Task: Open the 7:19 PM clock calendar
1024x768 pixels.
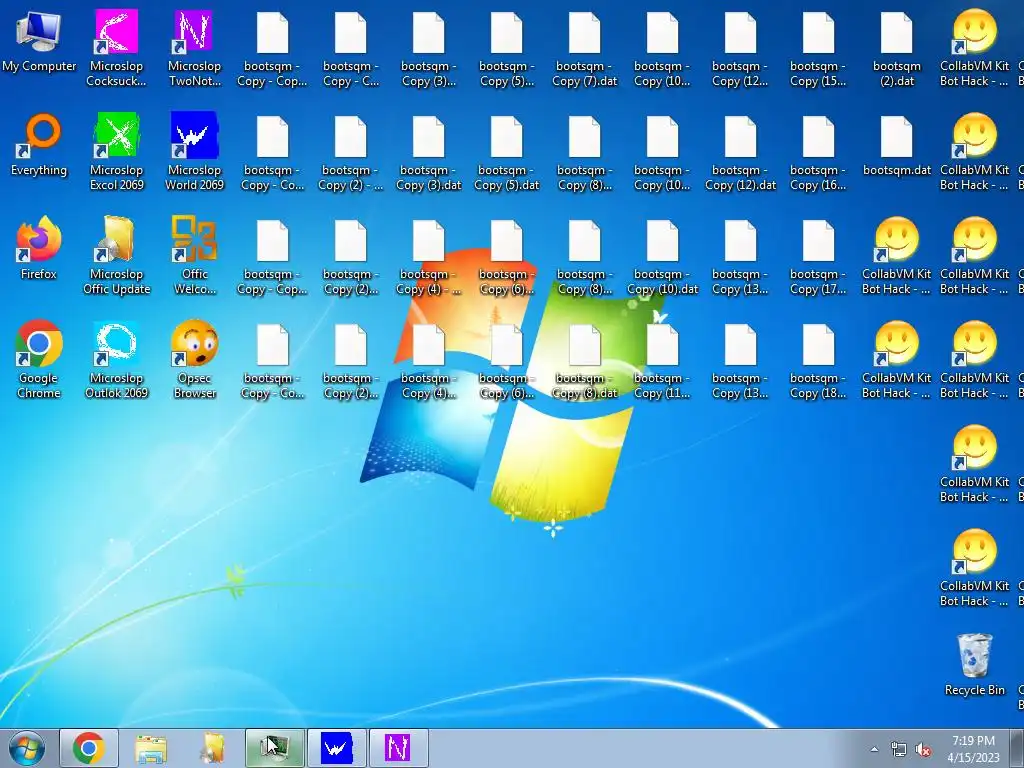Action: [x=973, y=749]
